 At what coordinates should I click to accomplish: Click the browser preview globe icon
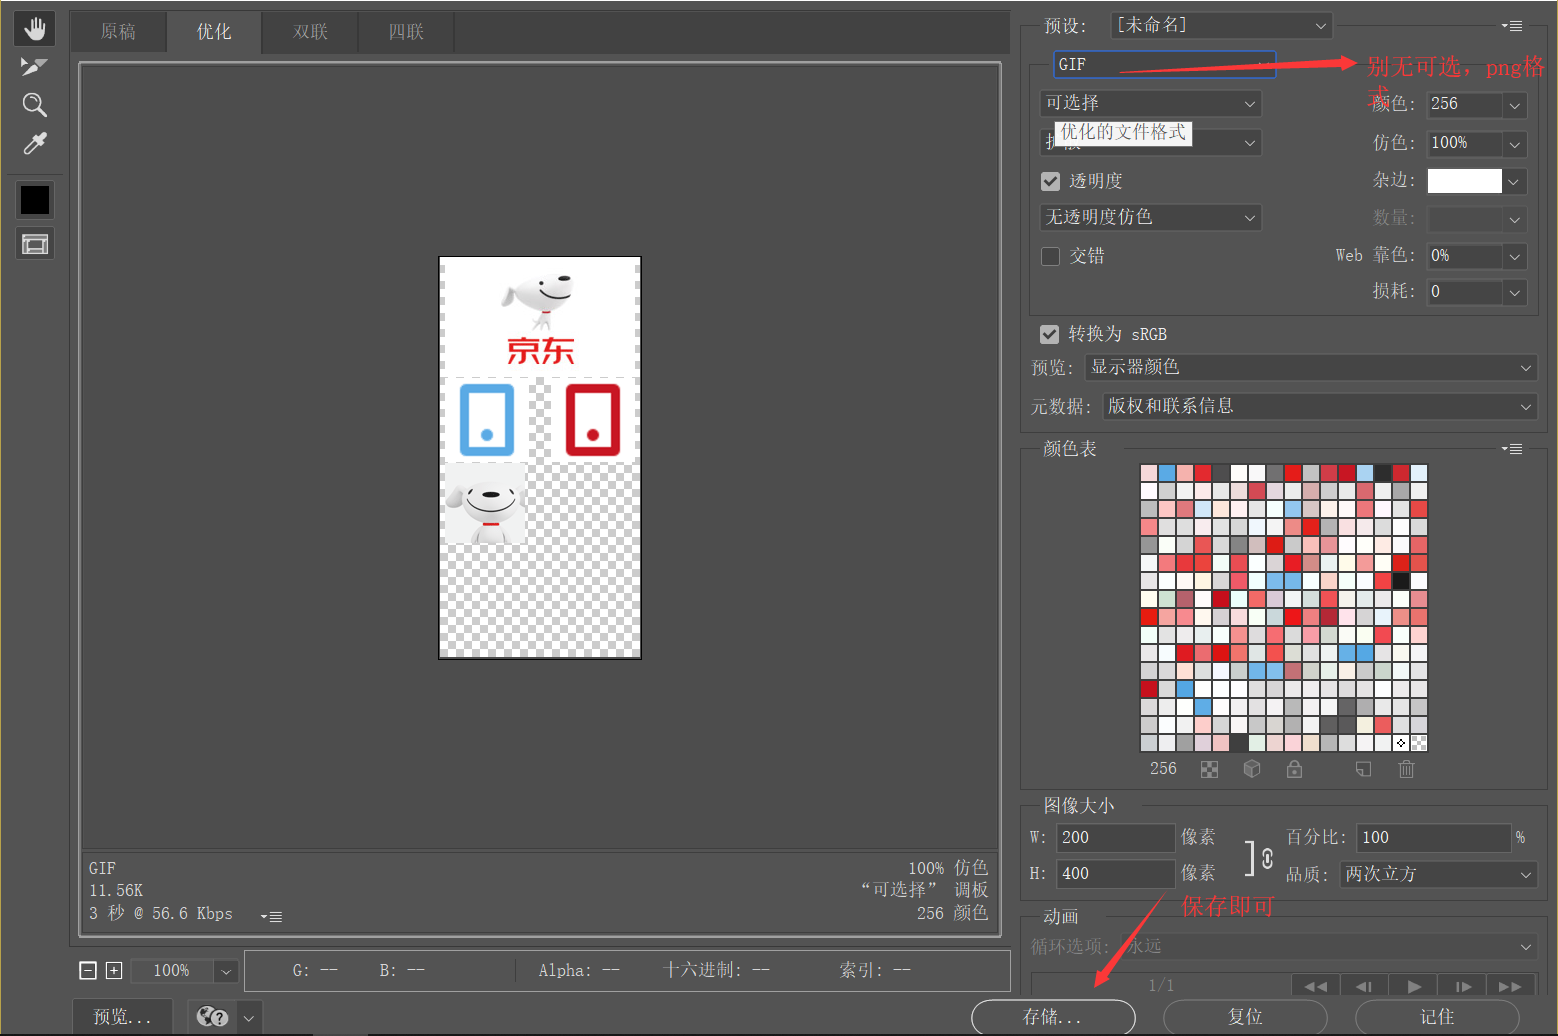(212, 1017)
